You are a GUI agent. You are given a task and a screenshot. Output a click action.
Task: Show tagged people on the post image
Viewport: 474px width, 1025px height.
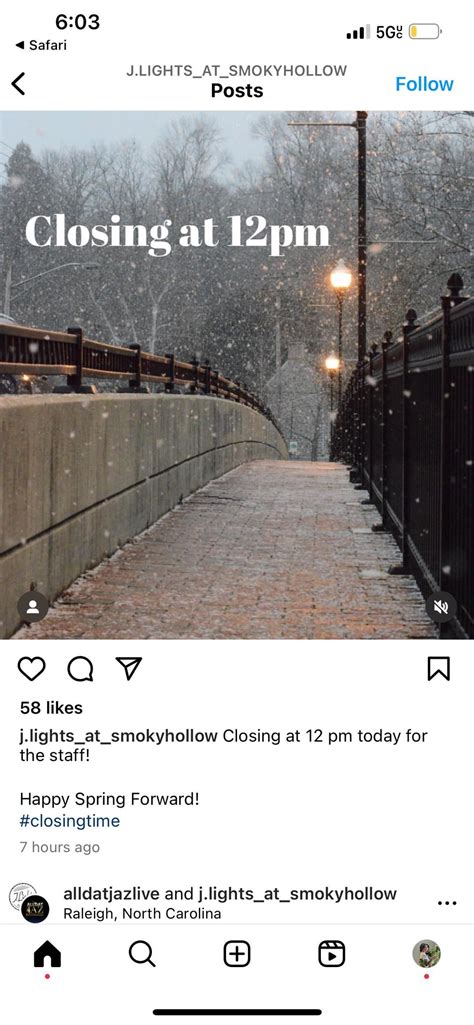coord(33,607)
